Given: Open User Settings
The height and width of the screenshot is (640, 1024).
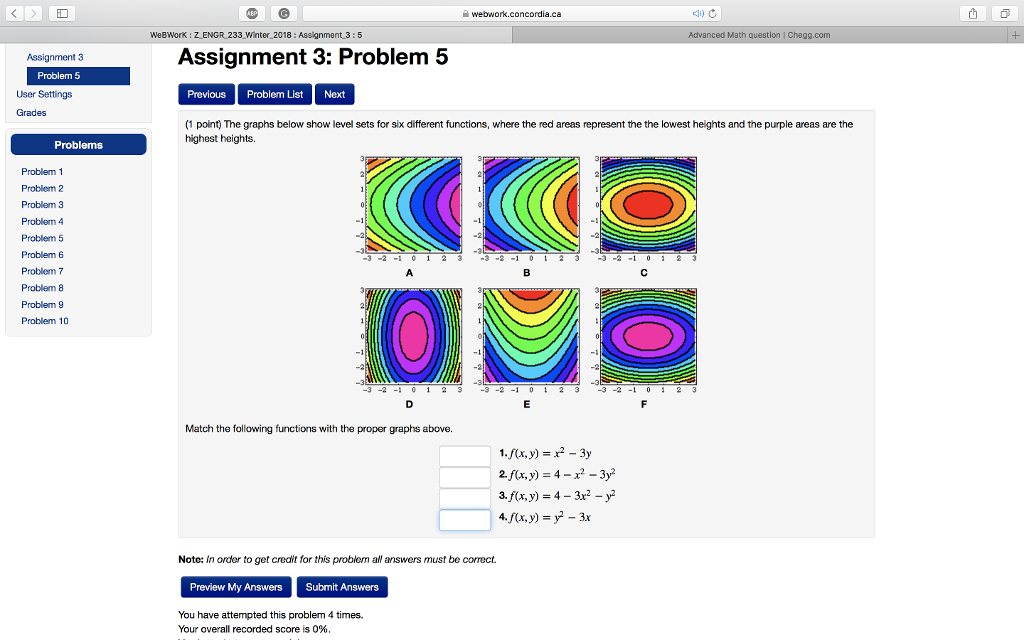Looking at the screenshot, I should [x=44, y=94].
